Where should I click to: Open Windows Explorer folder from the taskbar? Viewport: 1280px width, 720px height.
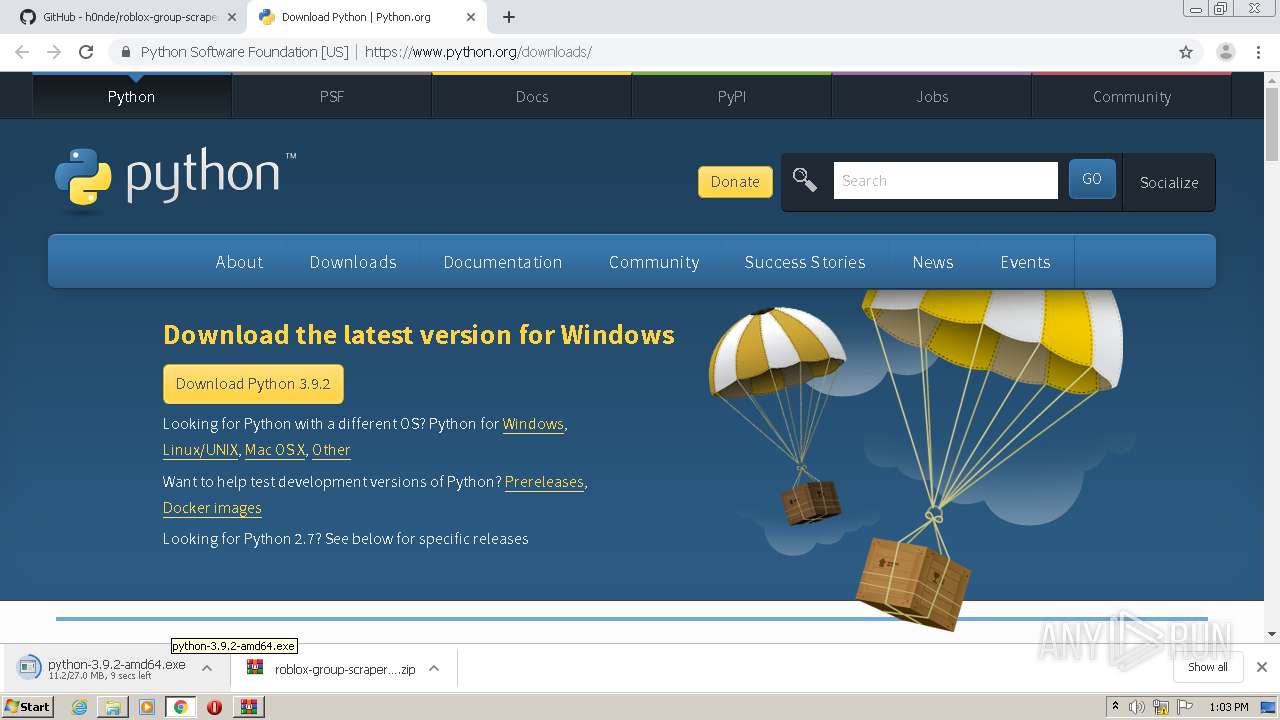tap(113, 707)
